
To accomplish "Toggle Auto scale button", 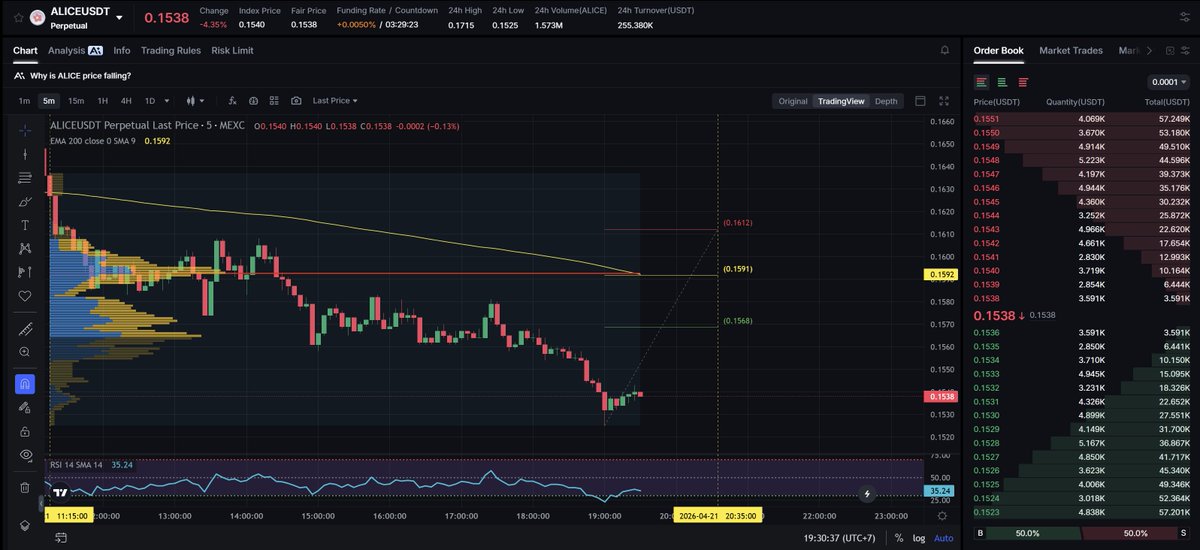I will (x=943, y=538).
